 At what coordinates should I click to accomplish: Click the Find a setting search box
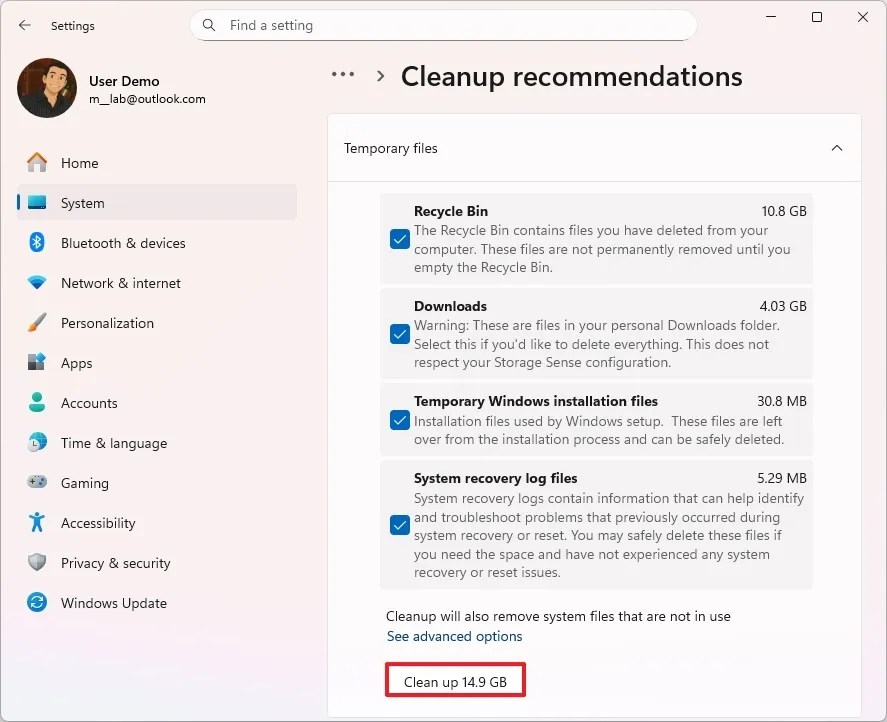443,25
